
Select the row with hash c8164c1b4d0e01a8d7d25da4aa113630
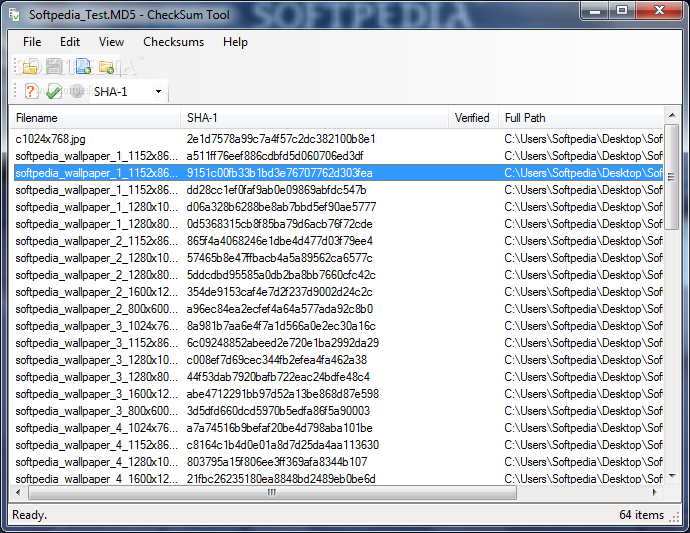pos(337,445)
